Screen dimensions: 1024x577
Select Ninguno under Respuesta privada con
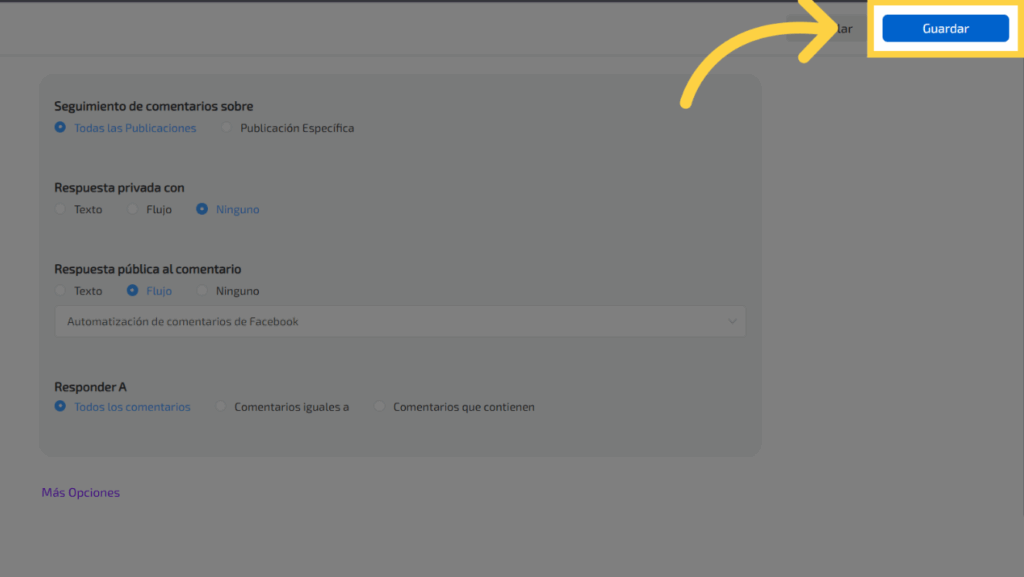click(x=202, y=209)
